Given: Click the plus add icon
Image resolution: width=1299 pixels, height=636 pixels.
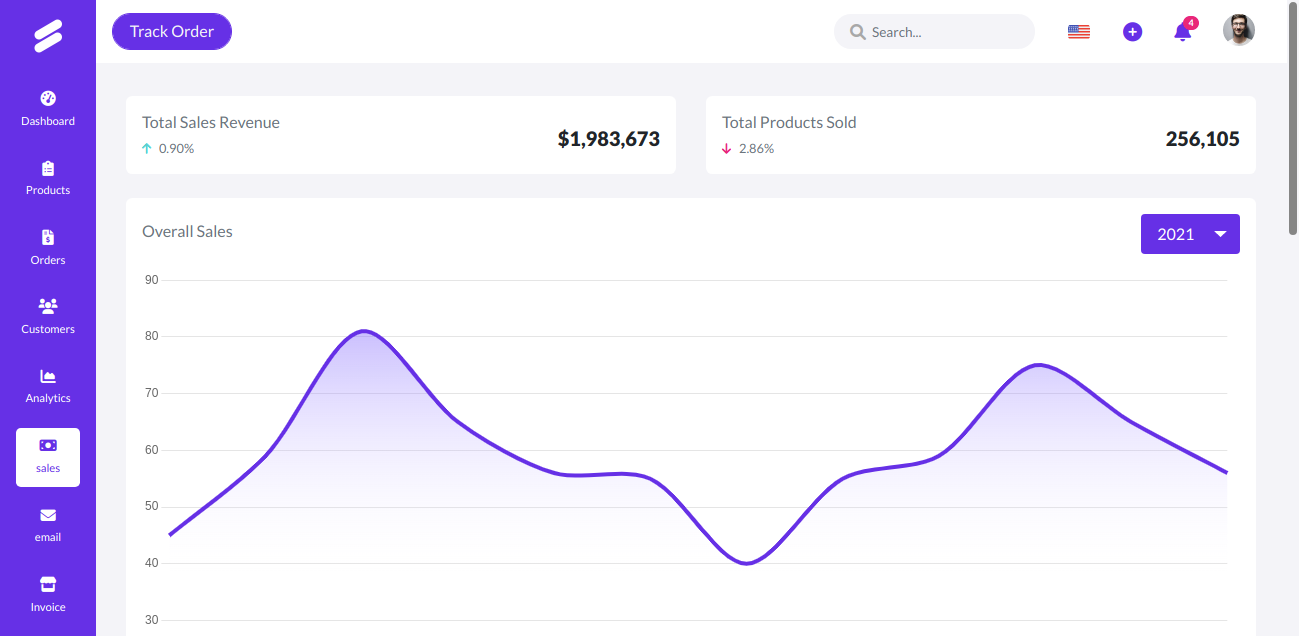Looking at the screenshot, I should pos(1132,31).
